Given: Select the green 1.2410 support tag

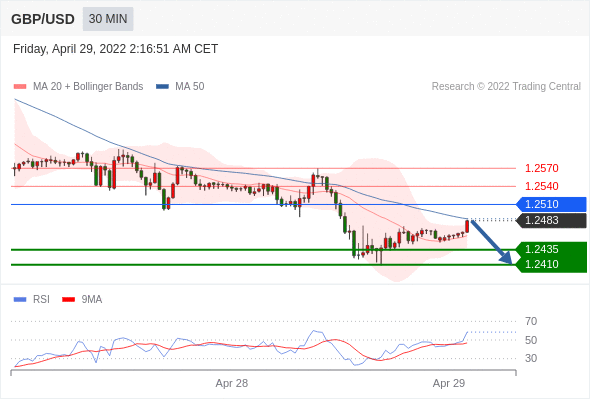Looking at the screenshot, I should click(551, 265).
